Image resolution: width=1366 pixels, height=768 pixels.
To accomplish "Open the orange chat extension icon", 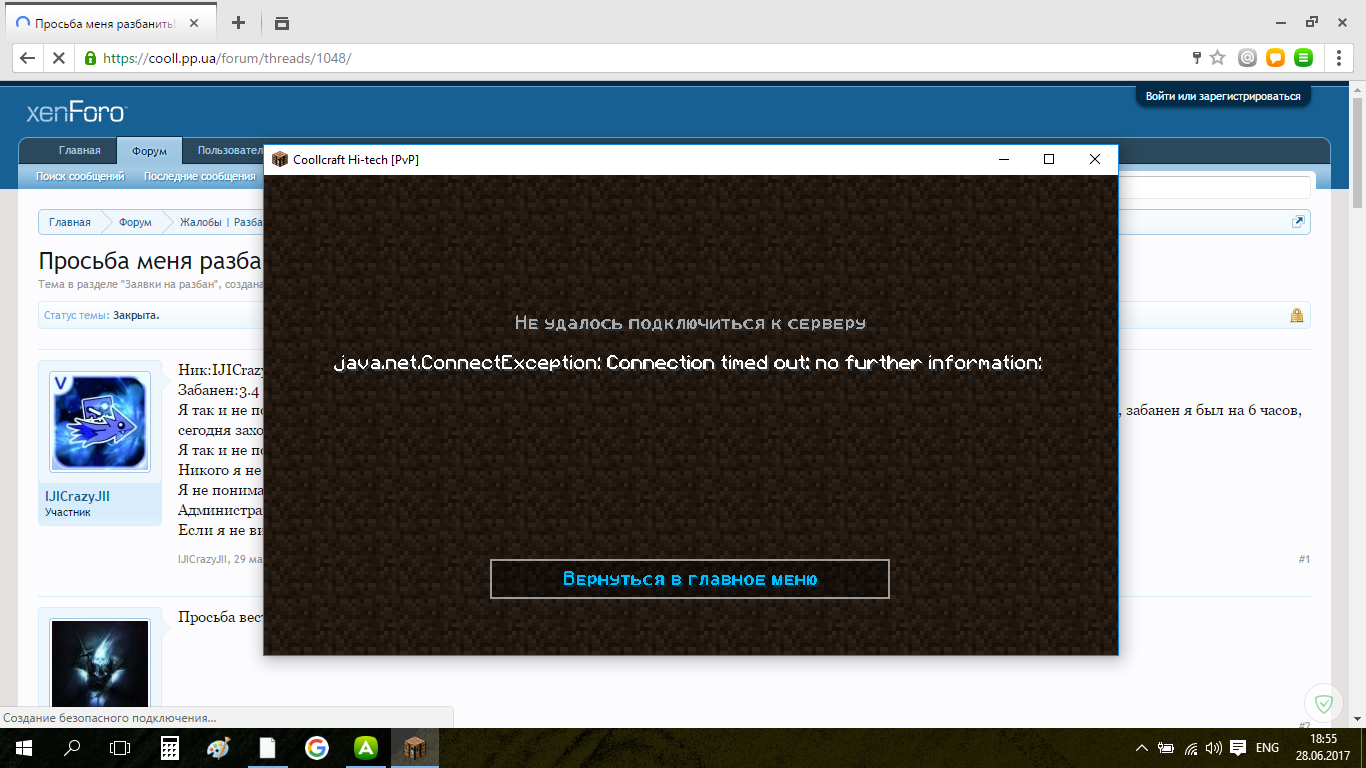I will (1275, 58).
